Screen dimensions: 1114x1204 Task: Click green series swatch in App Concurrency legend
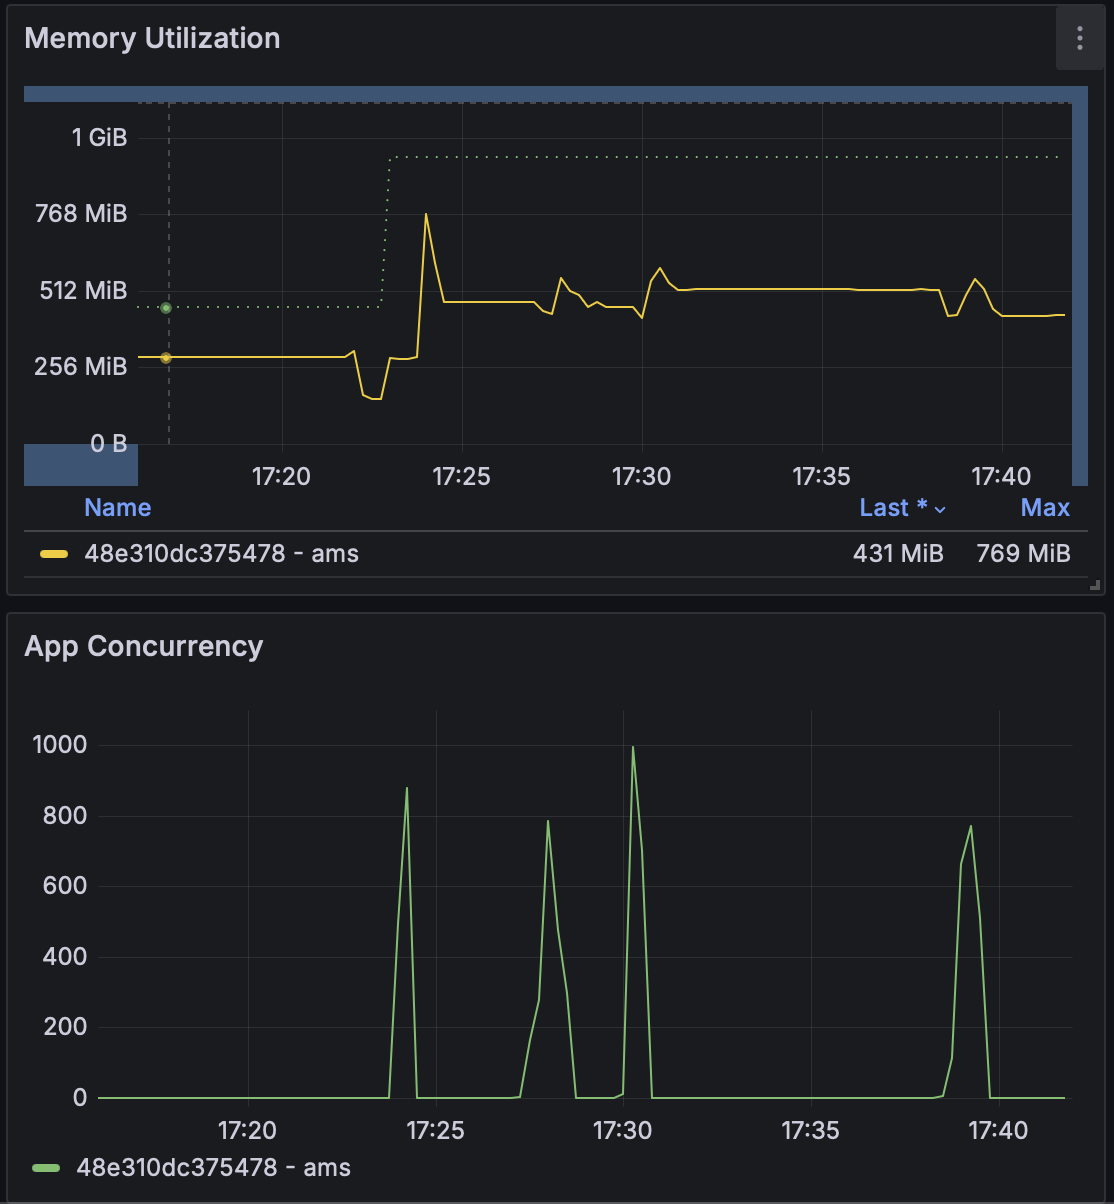point(46,1167)
